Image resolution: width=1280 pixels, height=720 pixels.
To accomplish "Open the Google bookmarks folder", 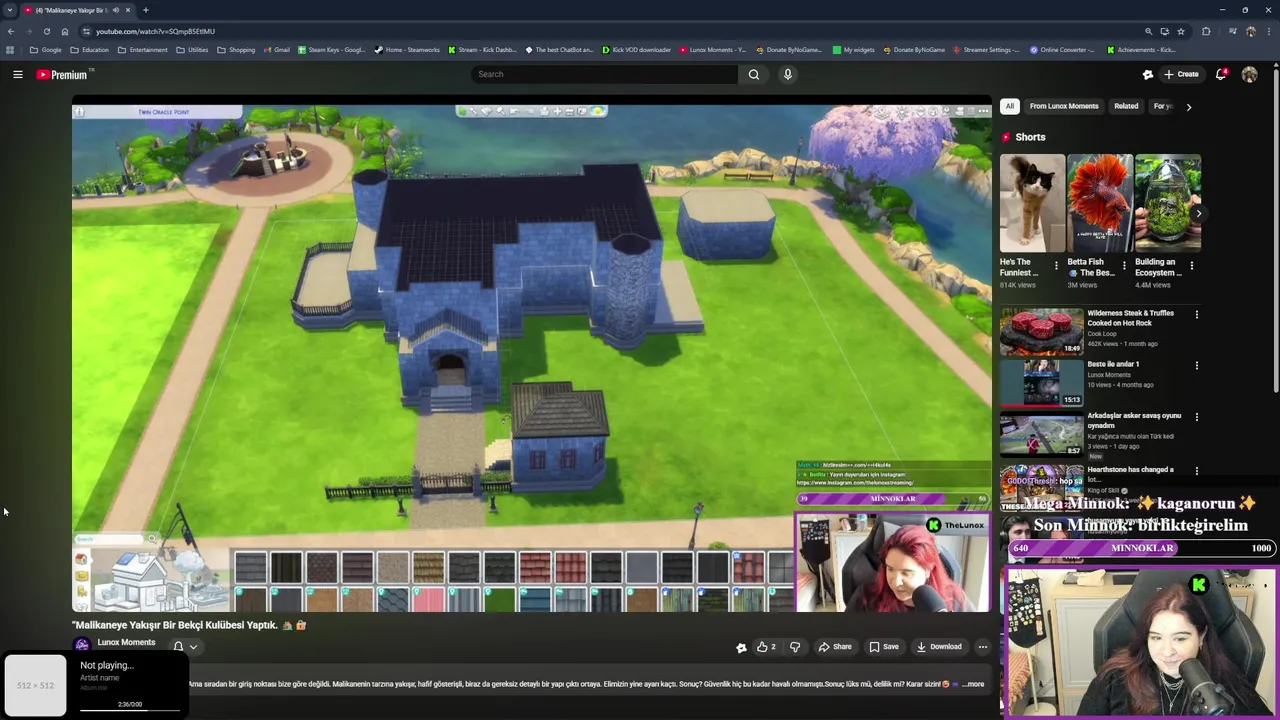I will 46,50.
